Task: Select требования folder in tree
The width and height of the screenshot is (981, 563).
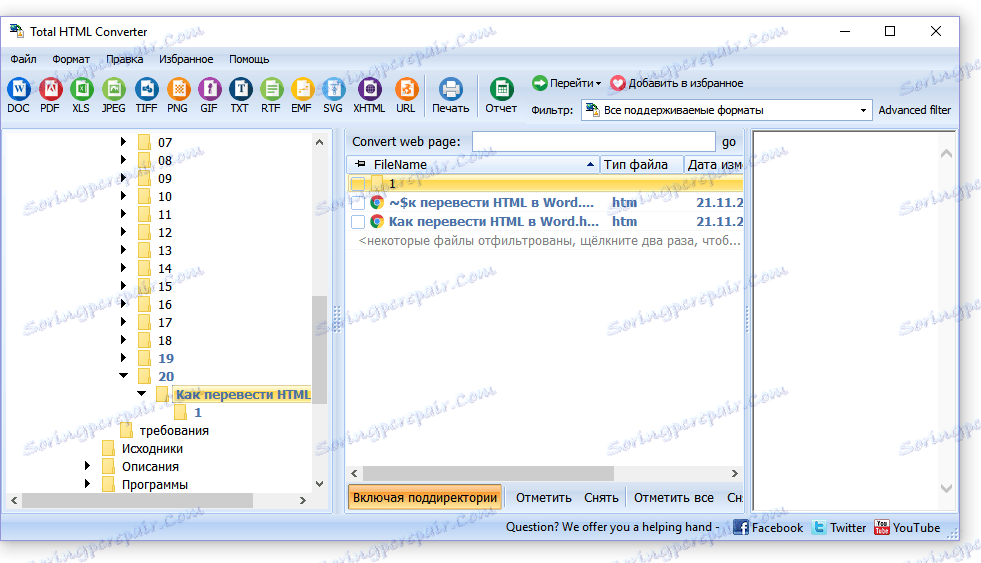Action: click(x=174, y=430)
